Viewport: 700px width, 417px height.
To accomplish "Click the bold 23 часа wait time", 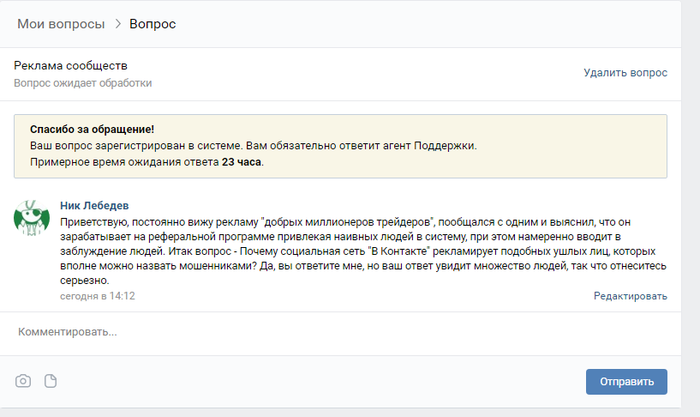I will click(241, 162).
